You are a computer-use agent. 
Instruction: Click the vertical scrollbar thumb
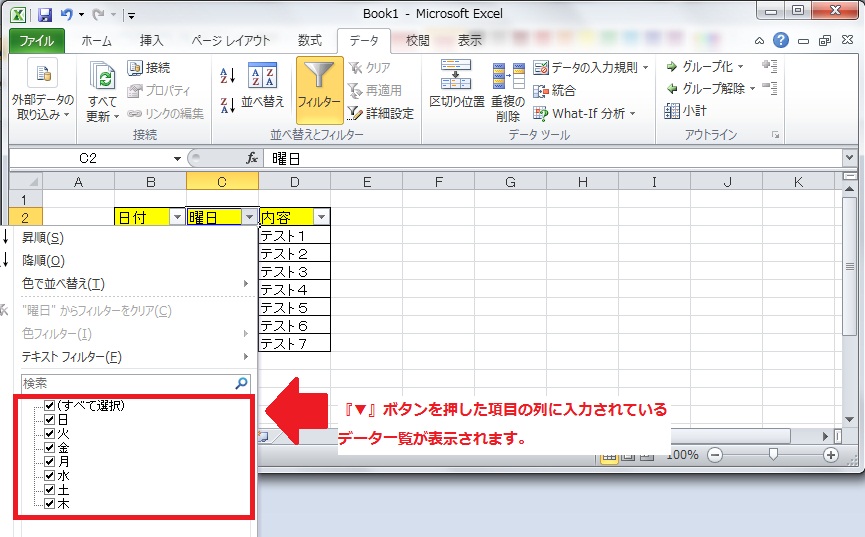tap(850, 266)
